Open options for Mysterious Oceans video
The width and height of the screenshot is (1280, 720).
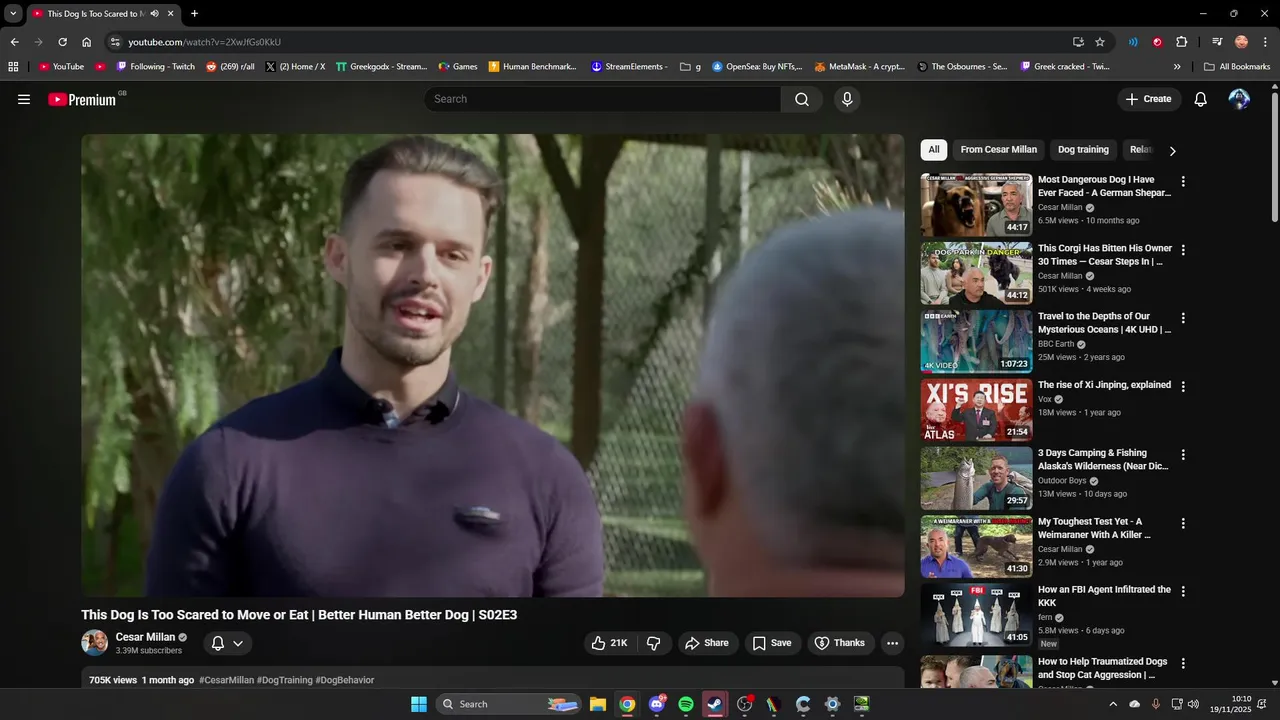(x=1183, y=318)
